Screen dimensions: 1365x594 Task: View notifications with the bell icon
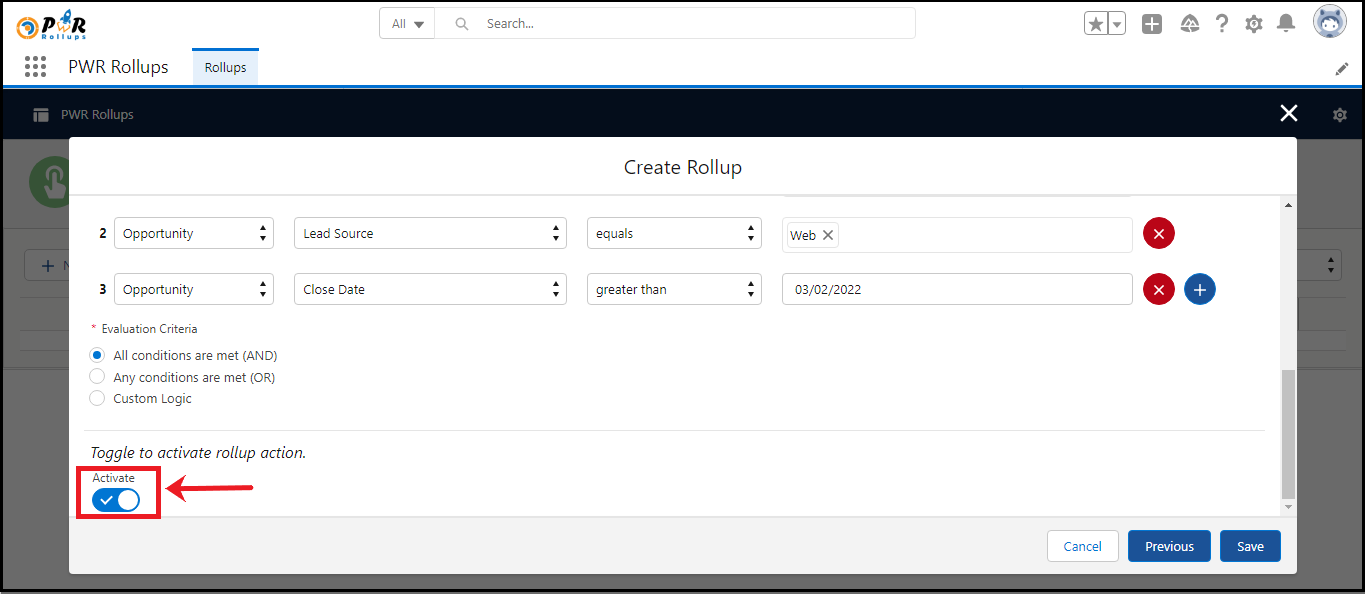tap(1286, 23)
